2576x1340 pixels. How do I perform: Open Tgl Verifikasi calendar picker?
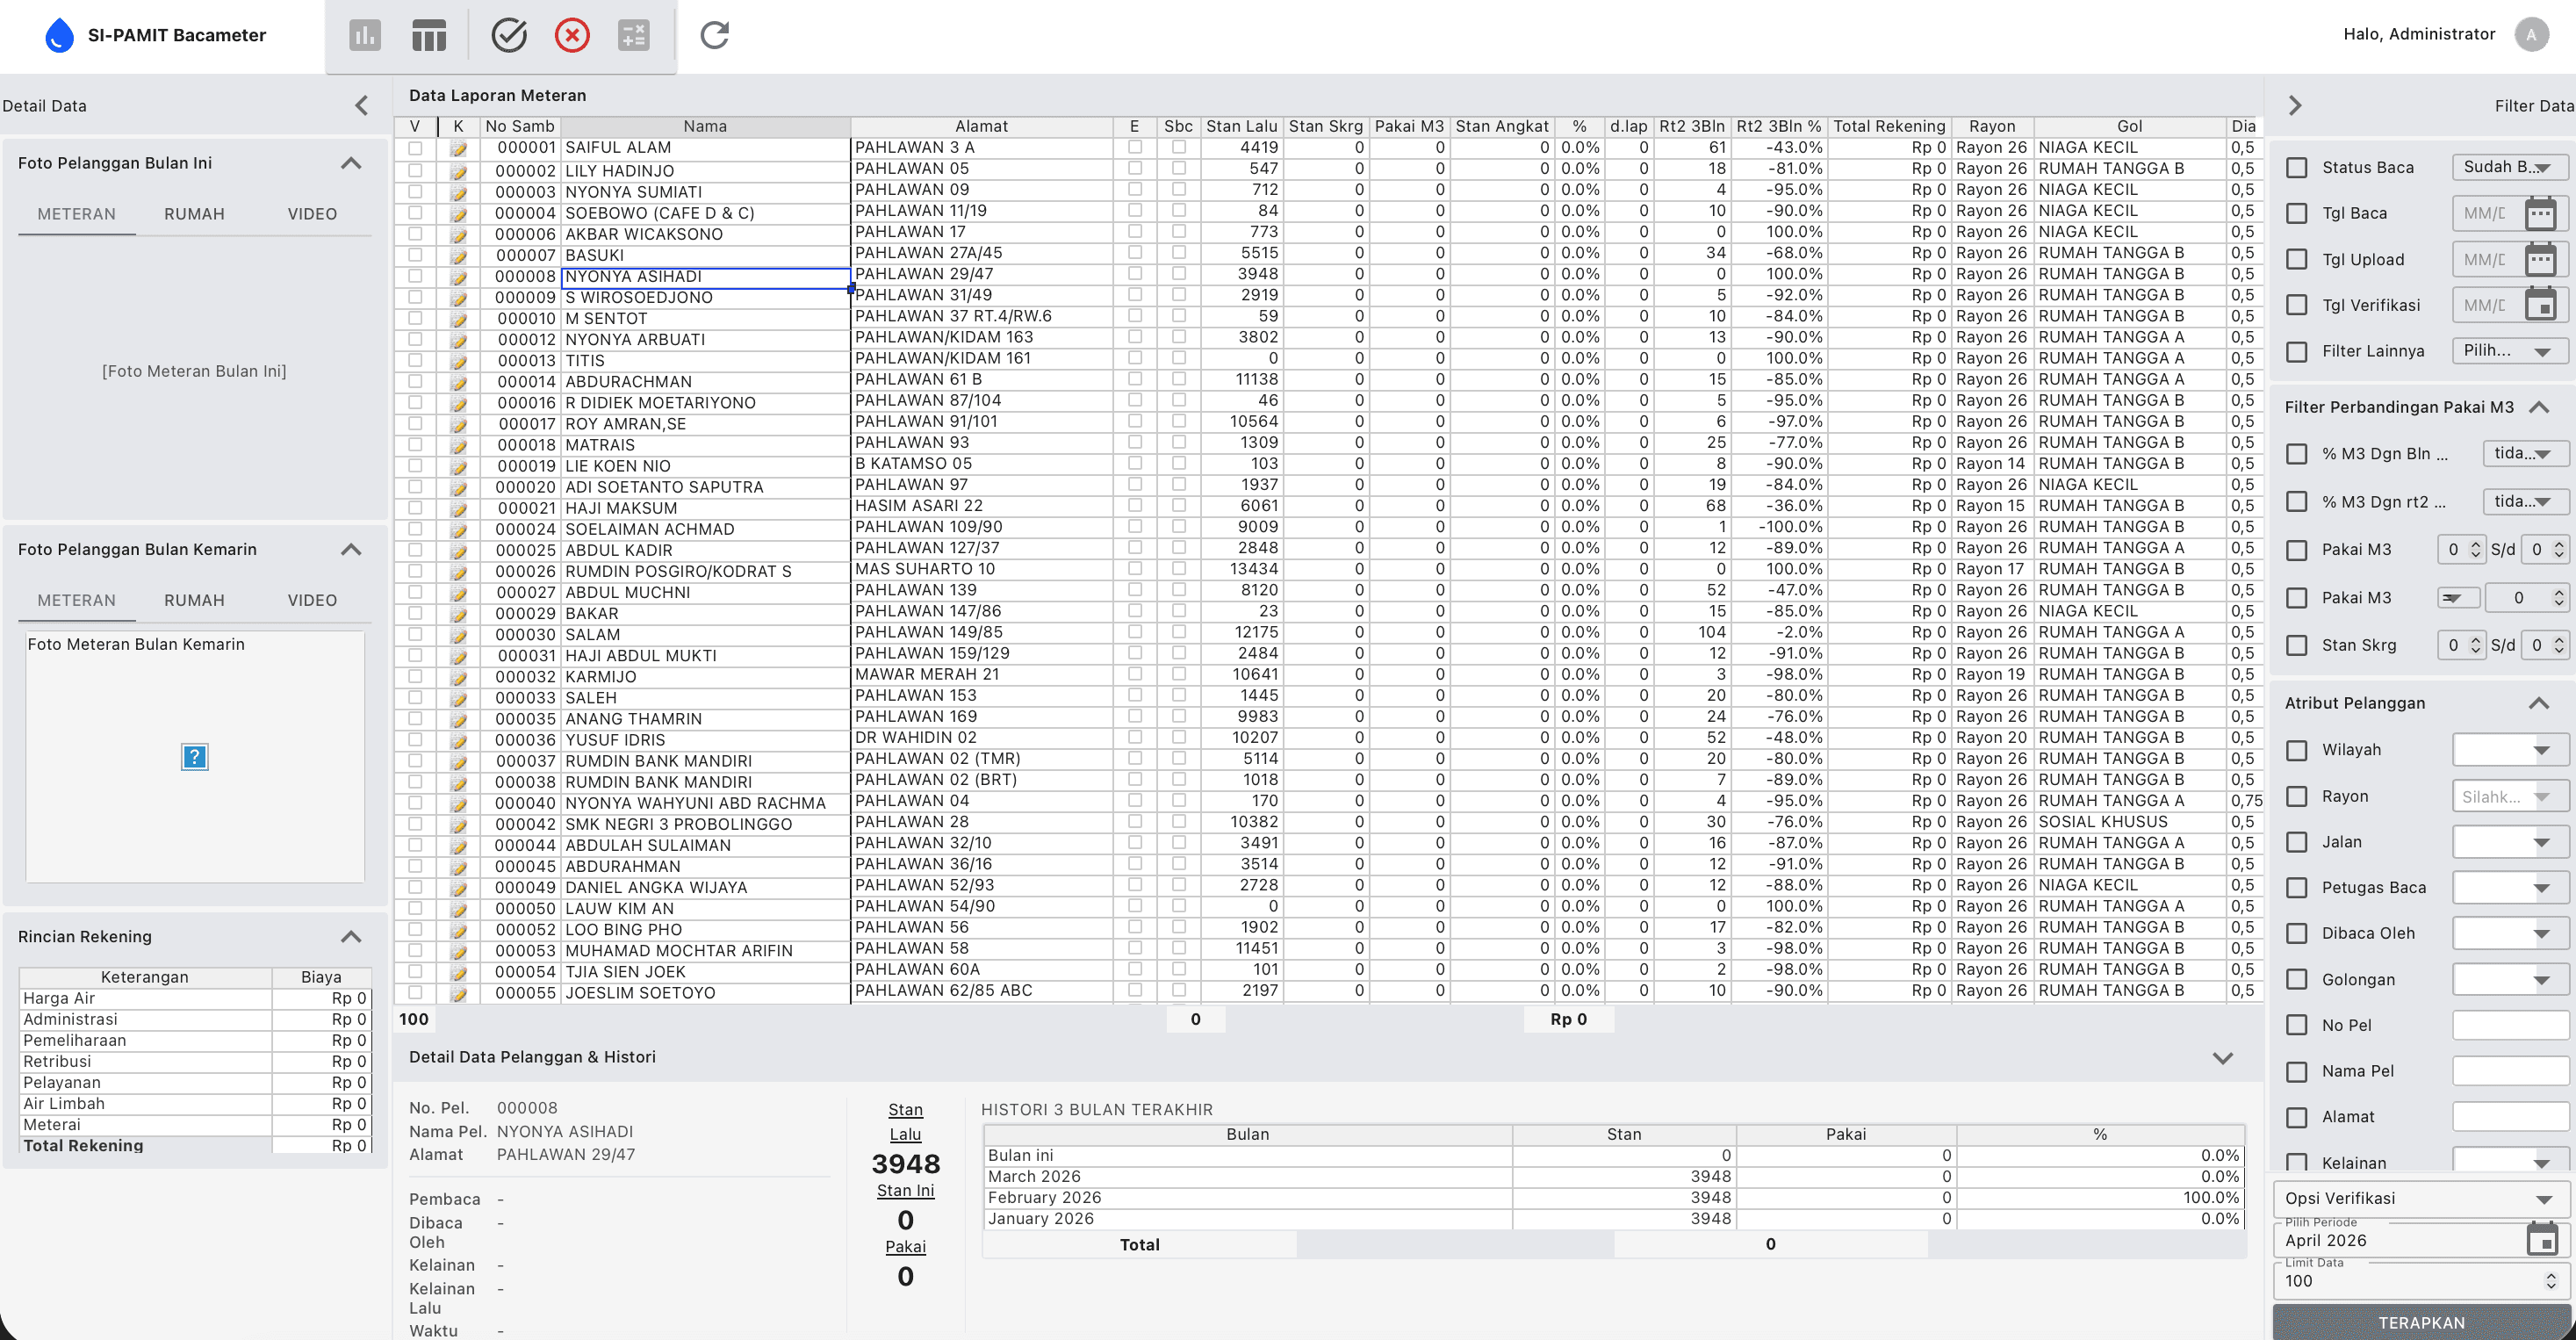point(2541,305)
